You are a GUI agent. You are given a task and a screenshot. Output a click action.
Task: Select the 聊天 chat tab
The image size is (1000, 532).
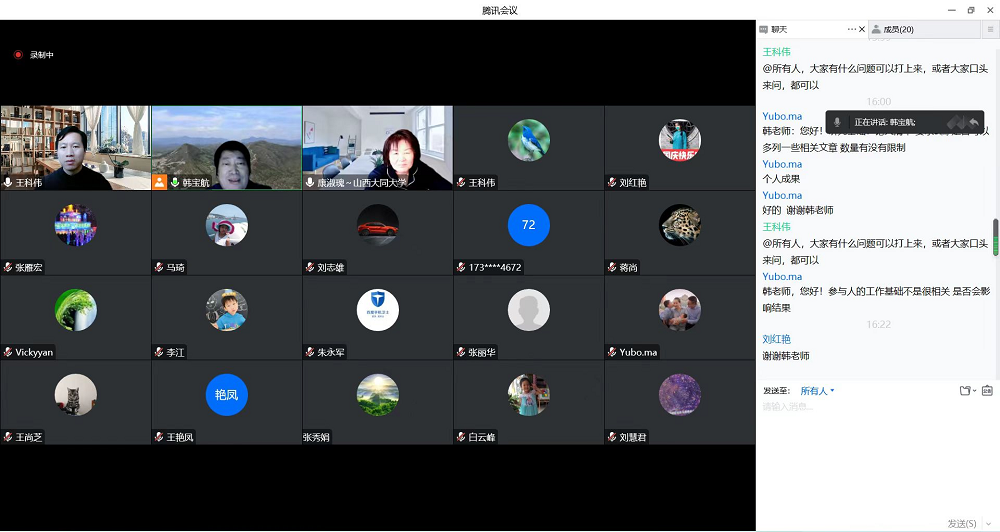(x=779, y=30)
